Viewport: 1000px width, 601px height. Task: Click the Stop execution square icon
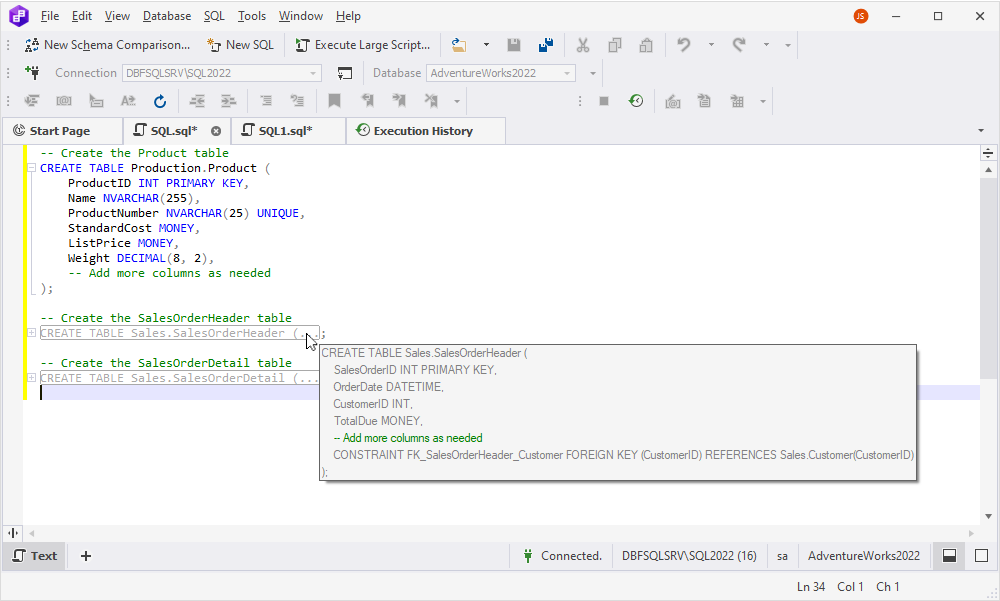[604, 101]
